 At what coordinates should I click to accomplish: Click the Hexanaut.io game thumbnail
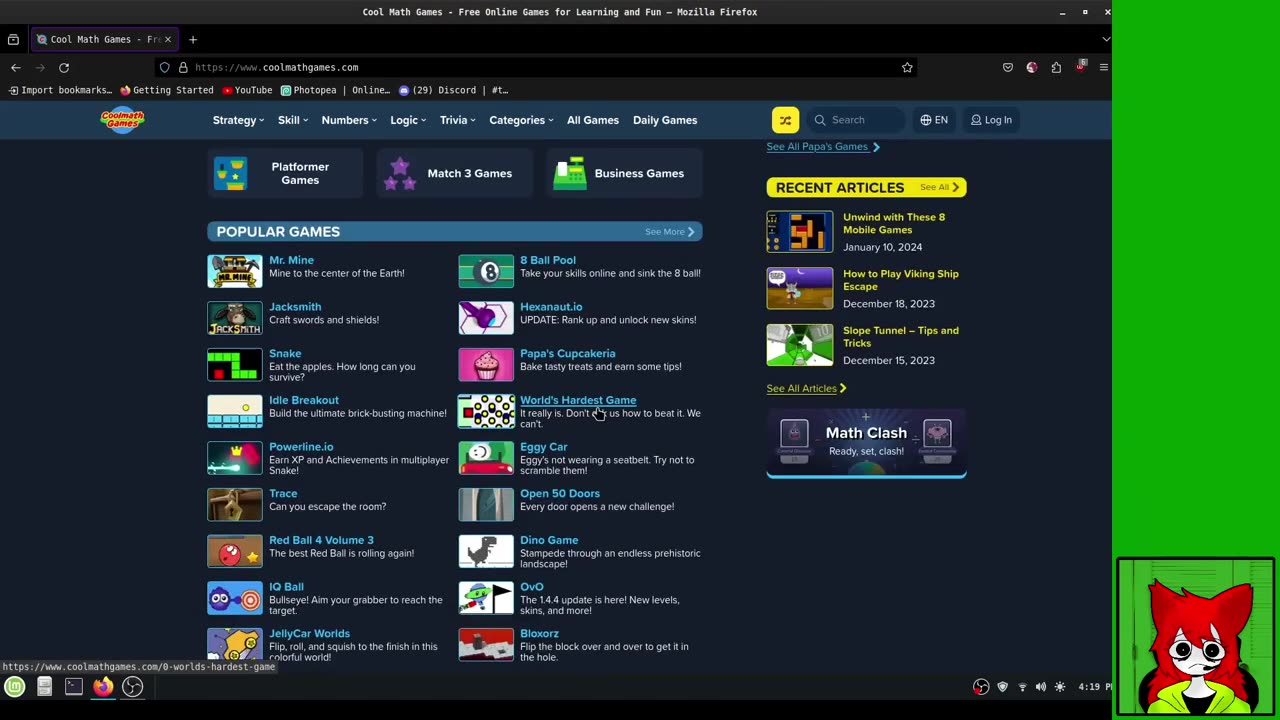point(486,318)
